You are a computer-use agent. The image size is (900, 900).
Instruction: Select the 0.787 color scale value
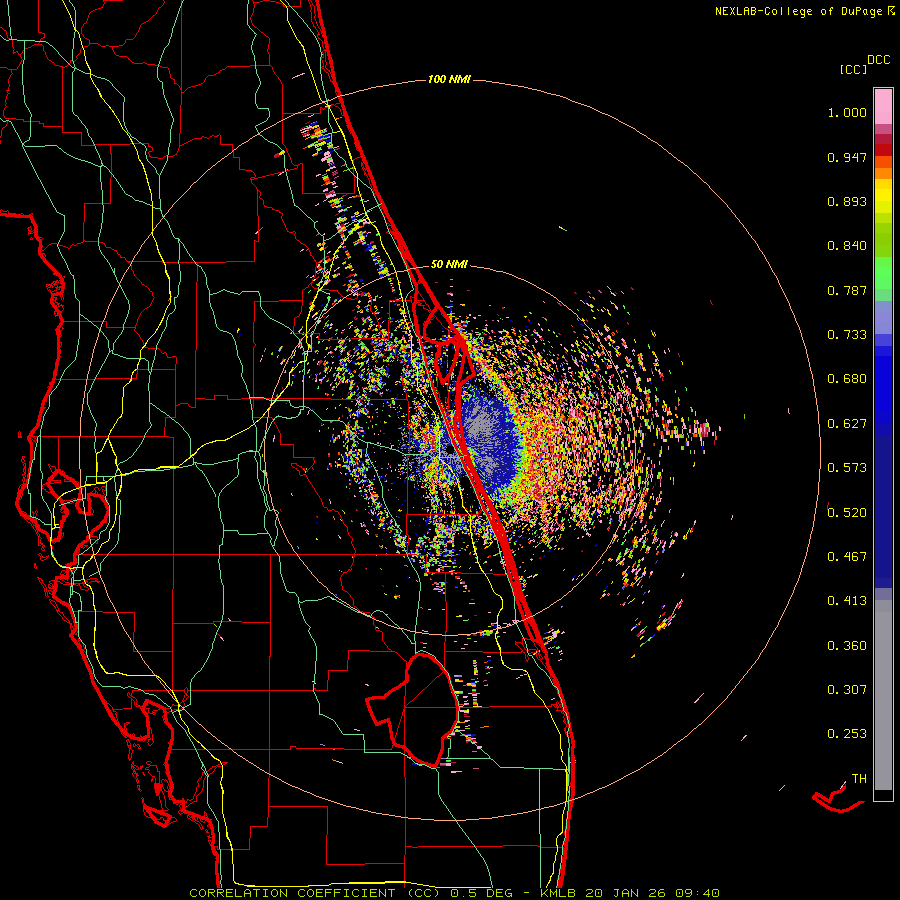pos(847,290)
